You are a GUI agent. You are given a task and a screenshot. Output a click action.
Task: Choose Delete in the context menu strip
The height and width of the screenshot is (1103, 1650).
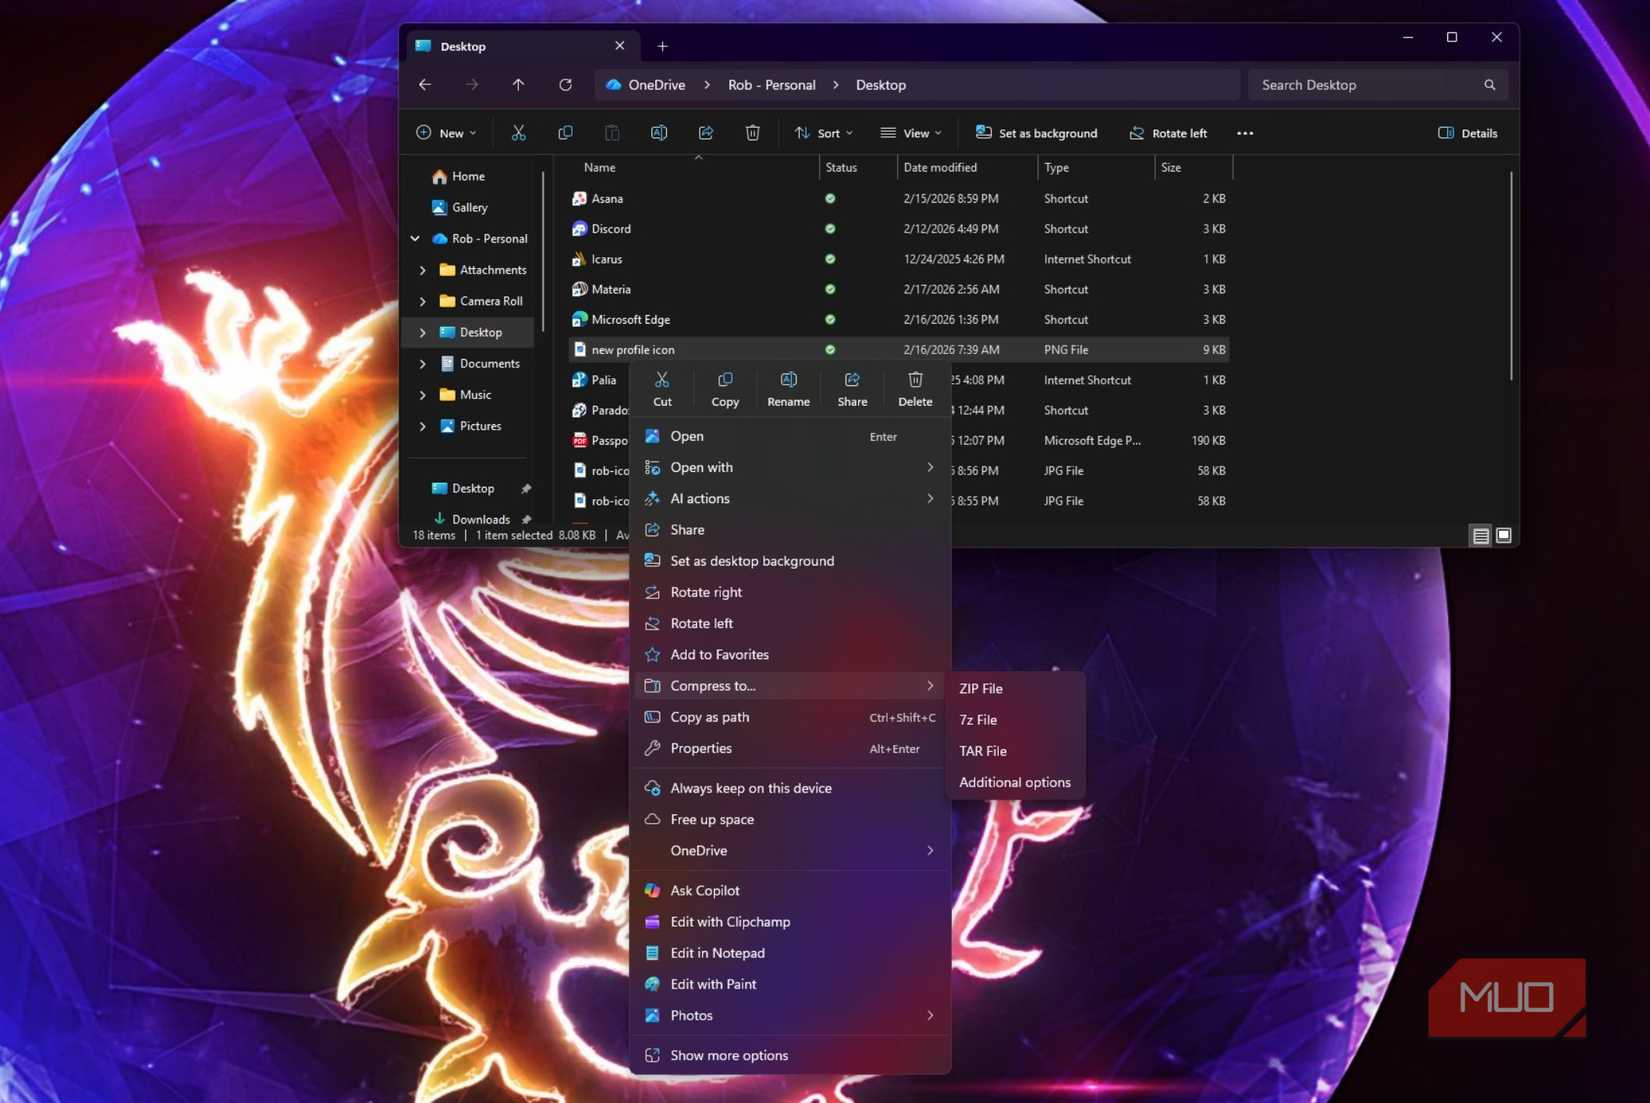pos(915,389)
